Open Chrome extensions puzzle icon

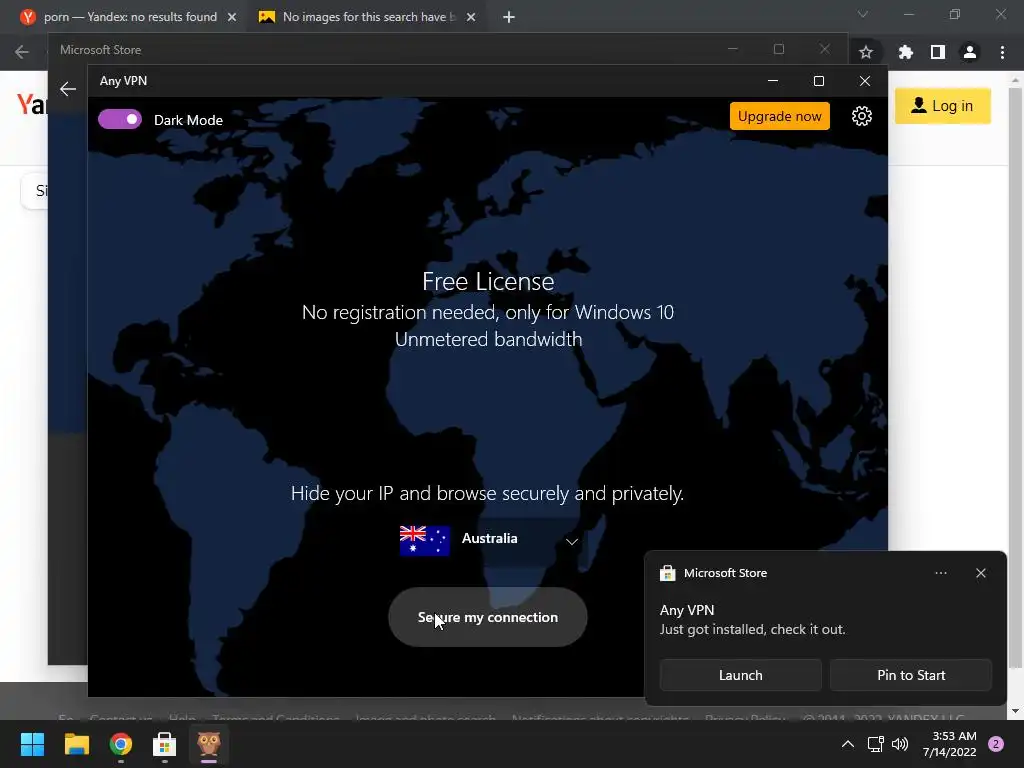(905, 52)
